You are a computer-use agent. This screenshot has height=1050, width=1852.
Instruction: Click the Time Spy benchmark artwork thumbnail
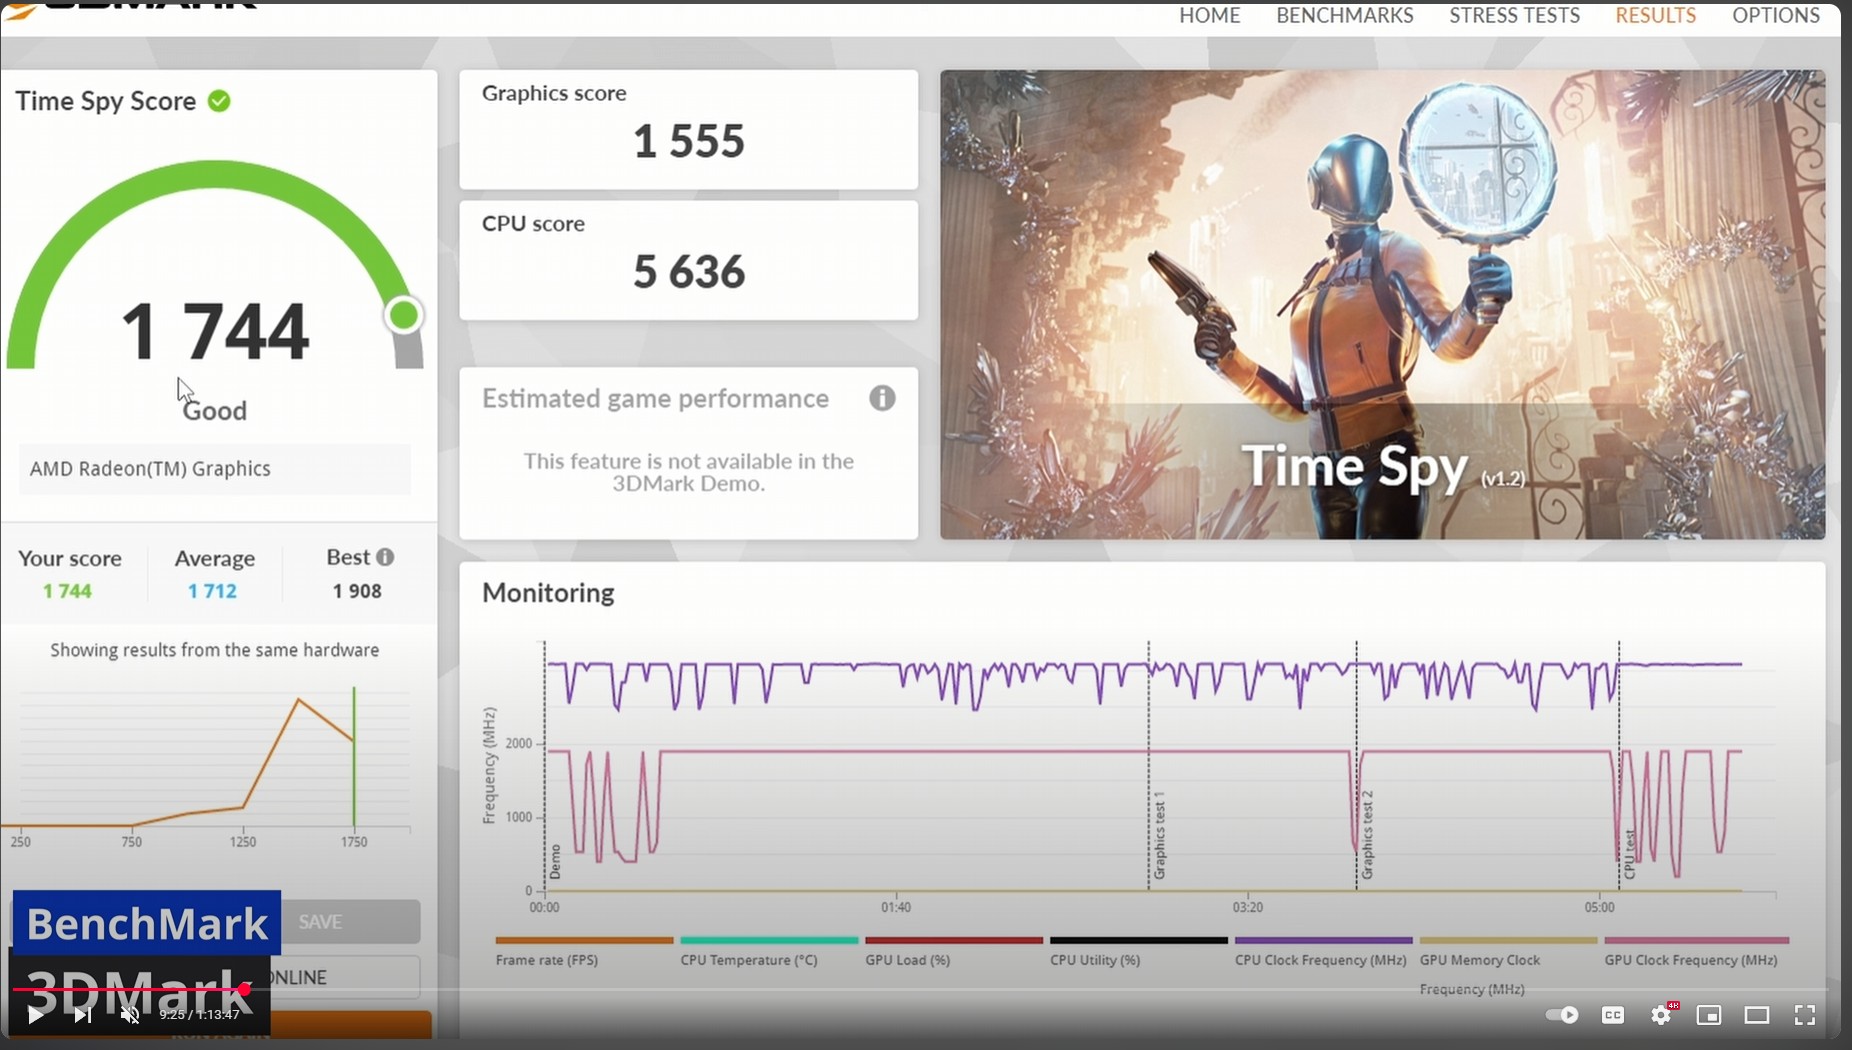pyautogui.click(x=1382, y=304)
